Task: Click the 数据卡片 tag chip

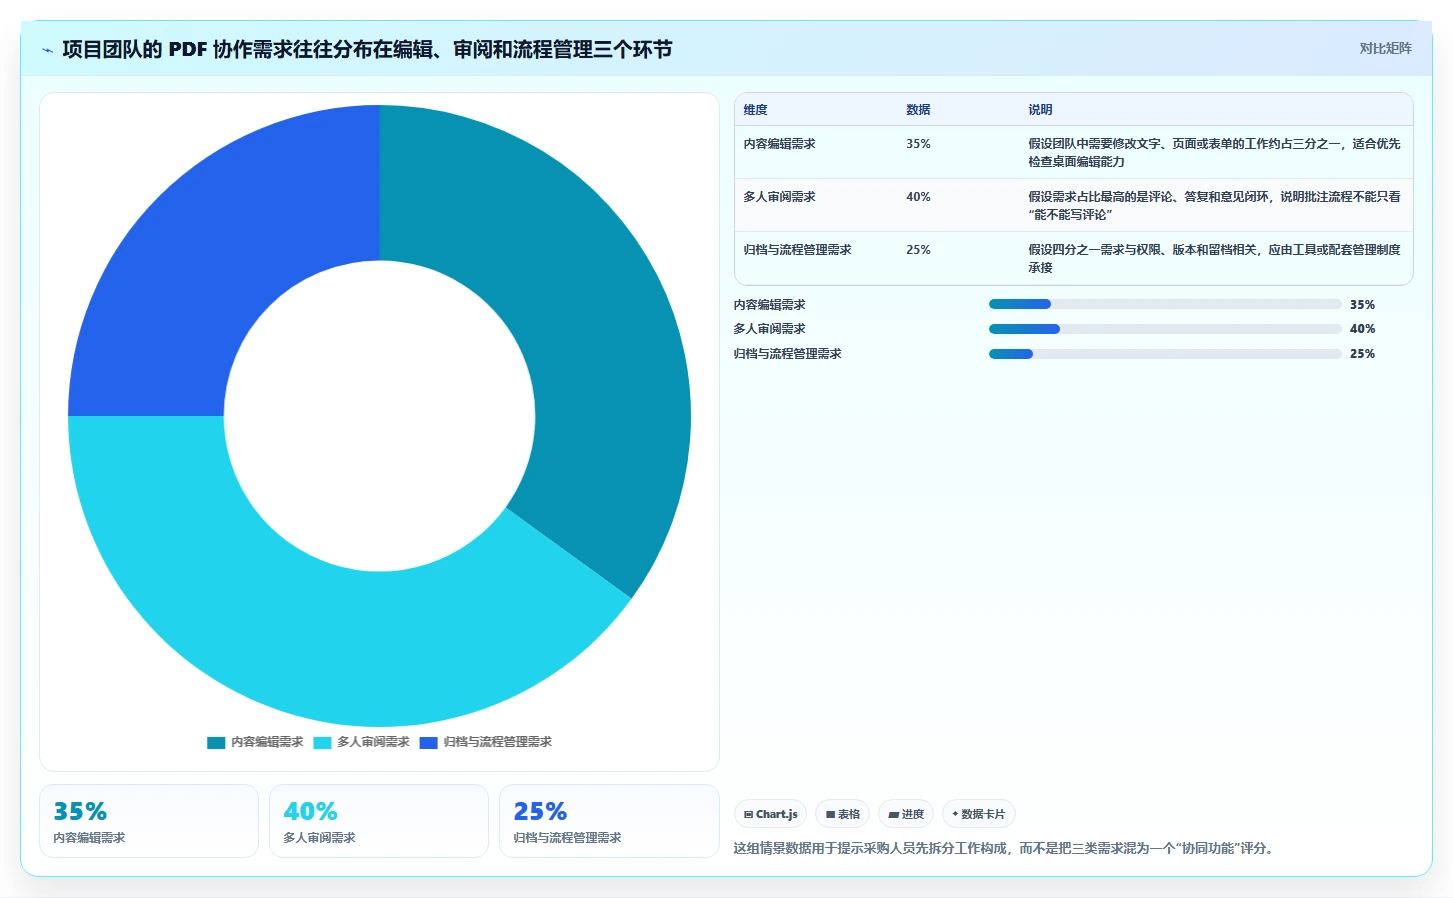Action: (x=979, y=814)
